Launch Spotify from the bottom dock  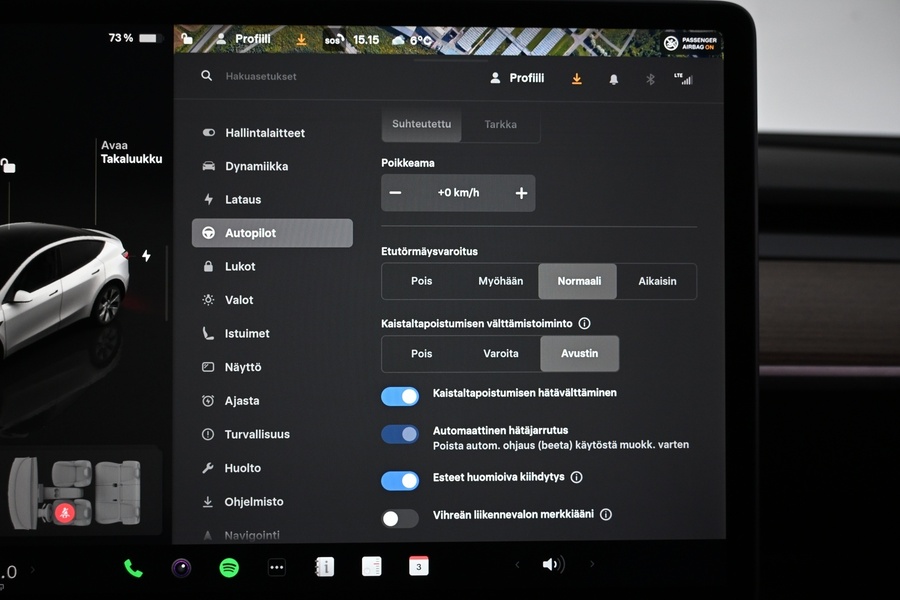[229, 568]
